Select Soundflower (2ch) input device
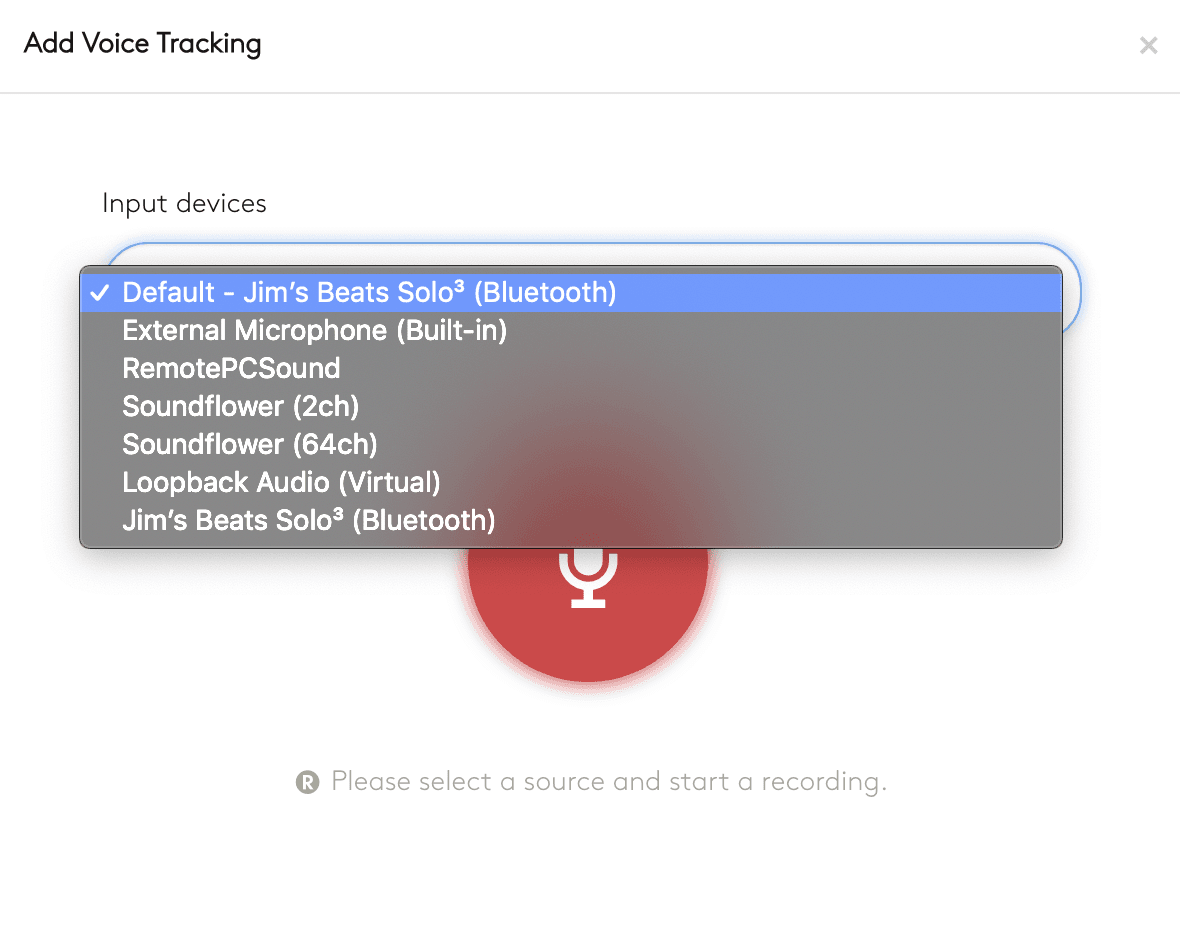 pyautogui.click(x=240, y=407)
